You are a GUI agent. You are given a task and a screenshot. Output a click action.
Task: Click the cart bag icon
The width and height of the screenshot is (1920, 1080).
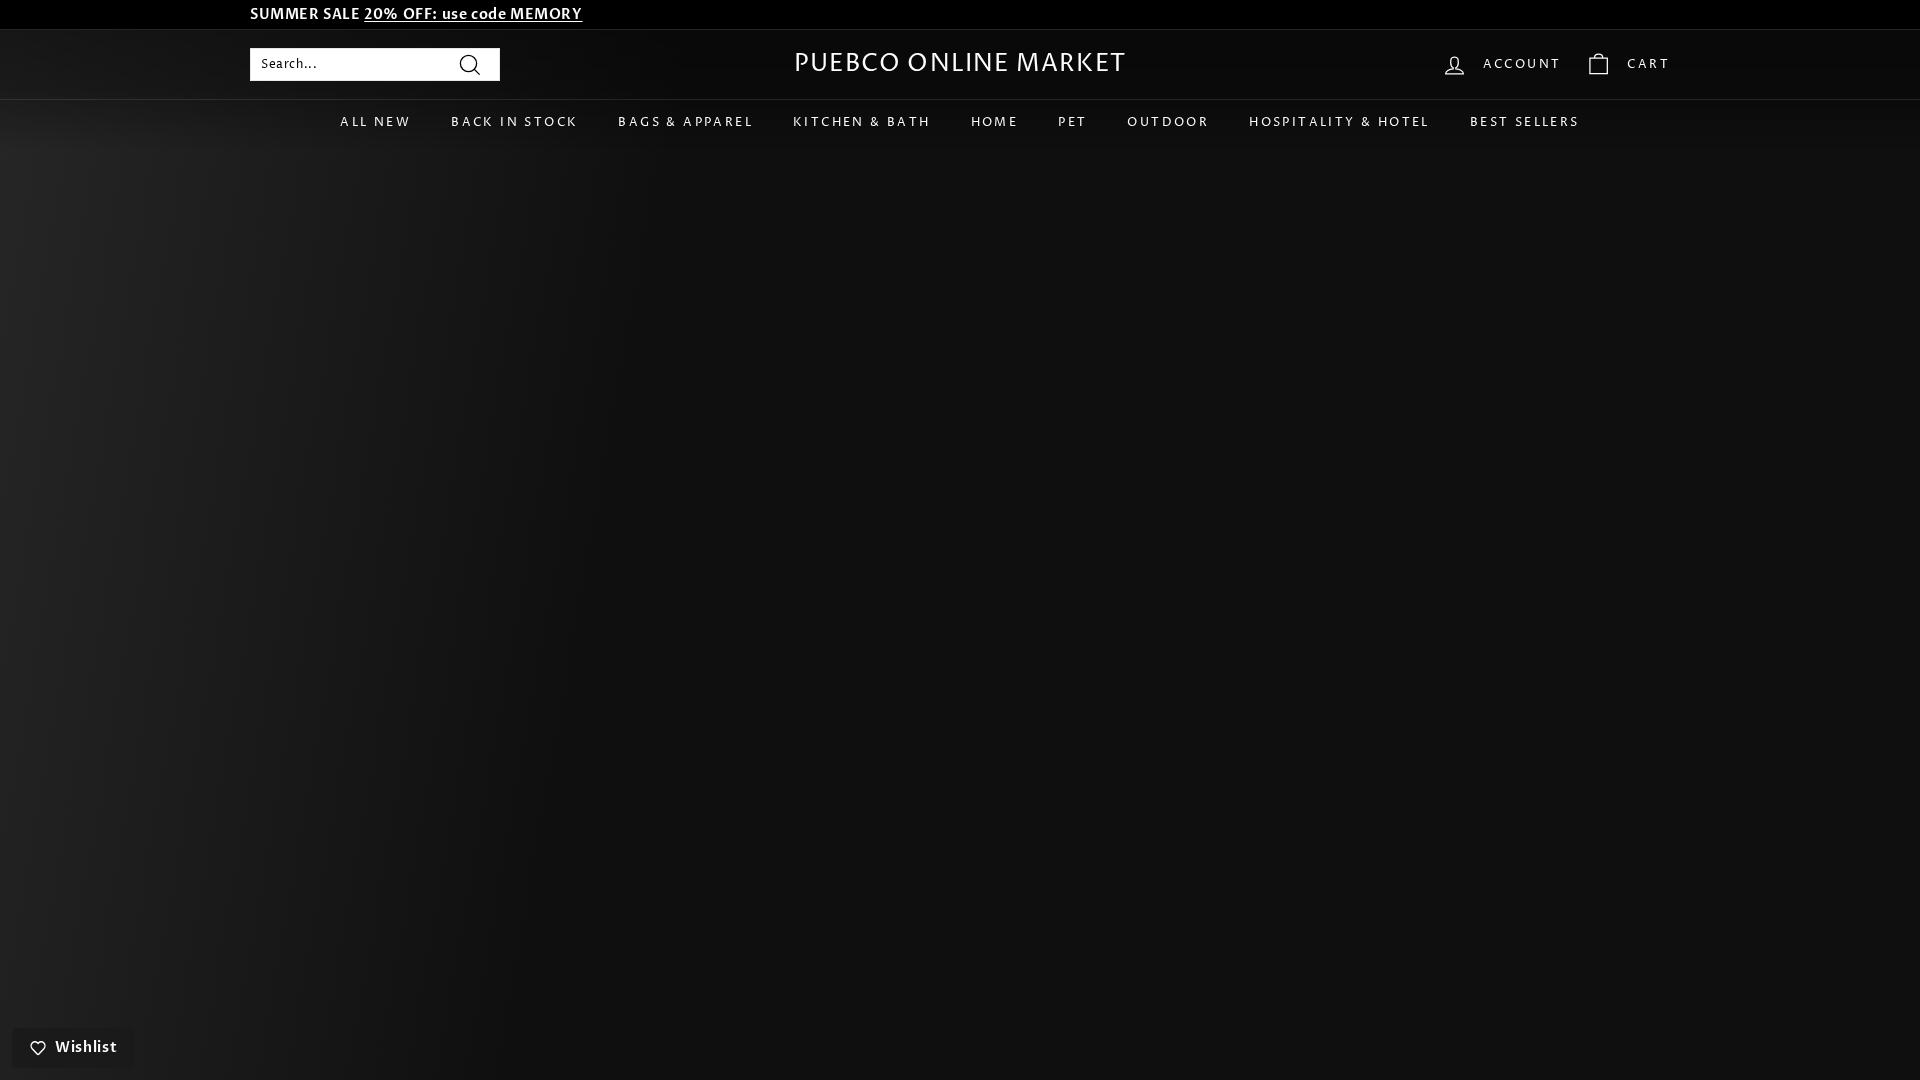pyautogui.click(x=1598, y=64)
